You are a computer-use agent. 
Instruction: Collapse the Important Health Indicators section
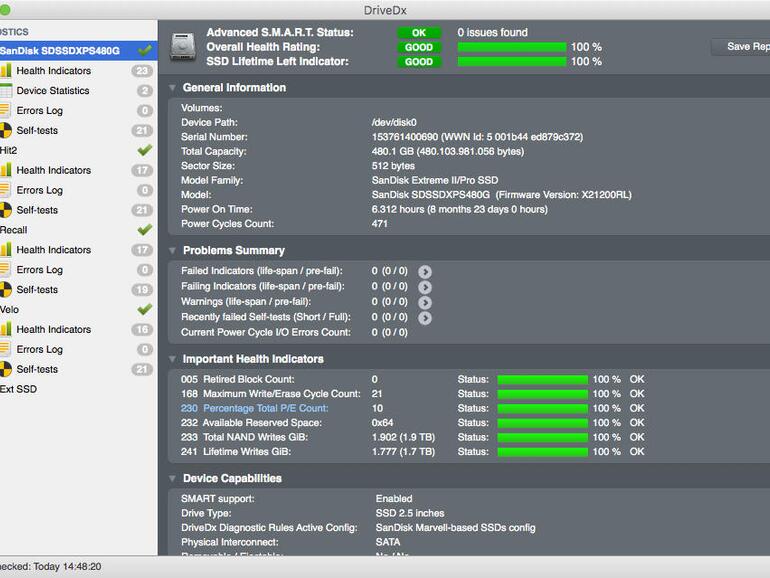[172, 359]
